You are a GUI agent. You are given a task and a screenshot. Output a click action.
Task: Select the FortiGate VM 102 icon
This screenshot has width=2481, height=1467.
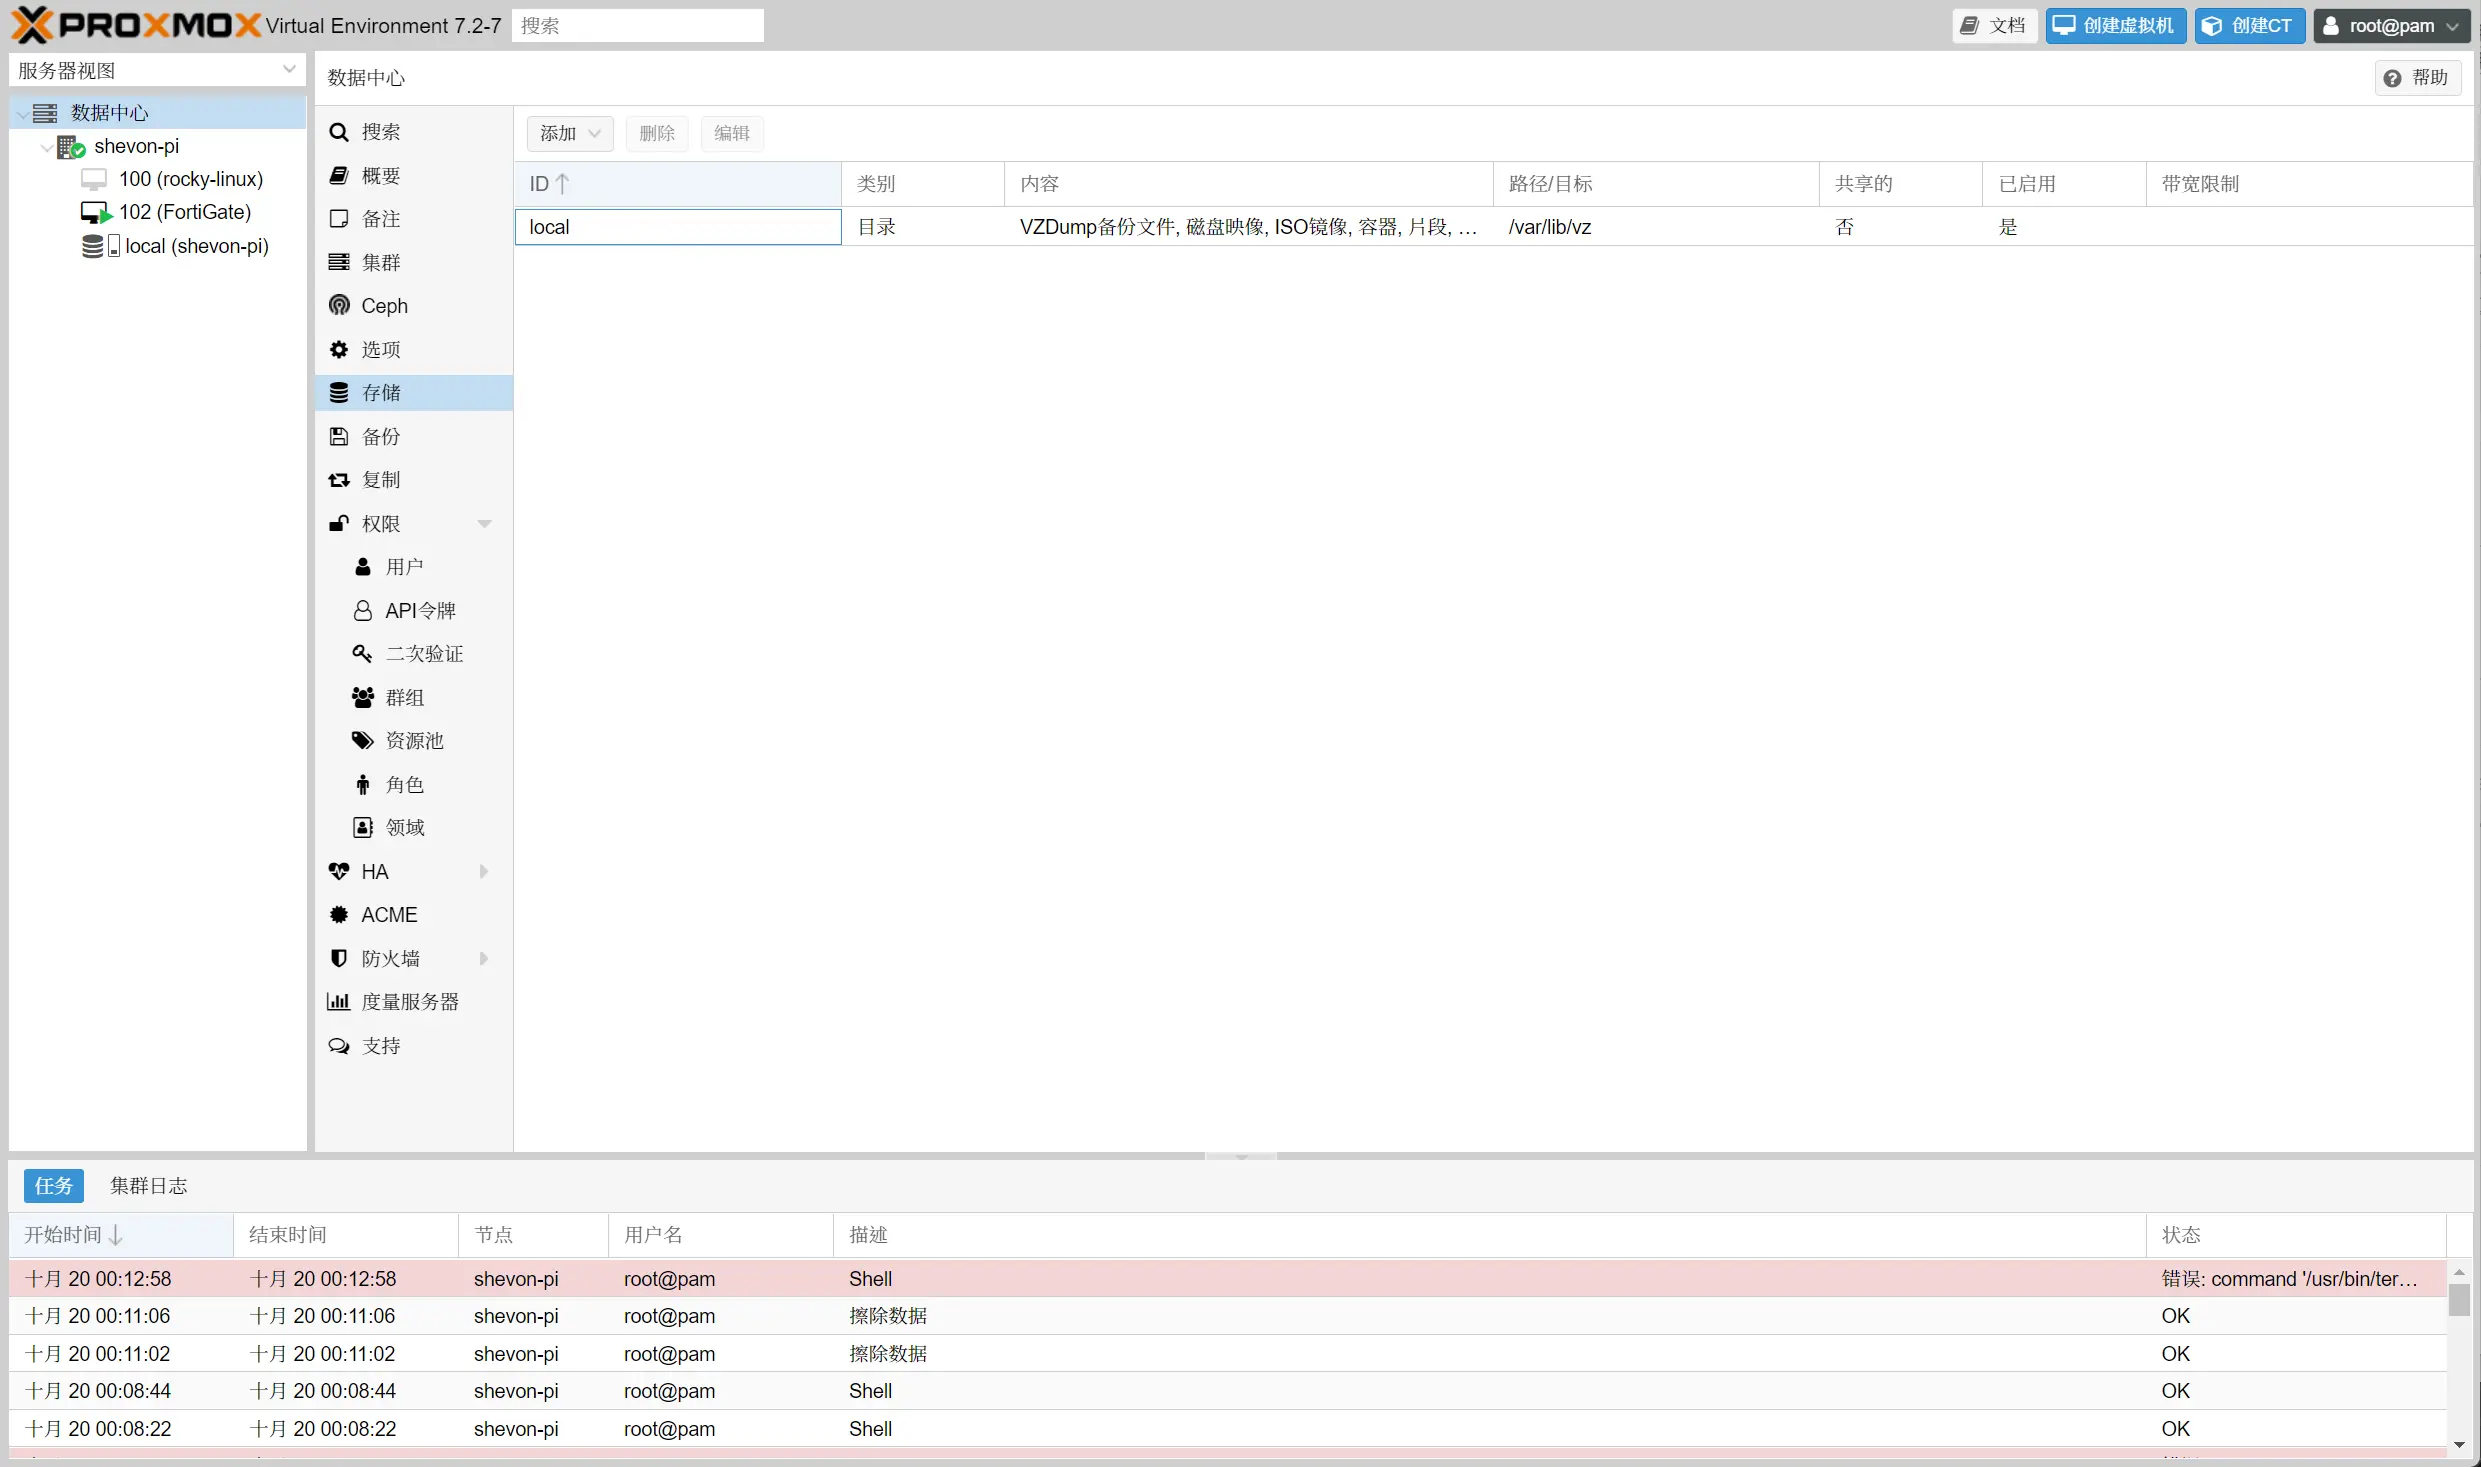click(95, 212)
